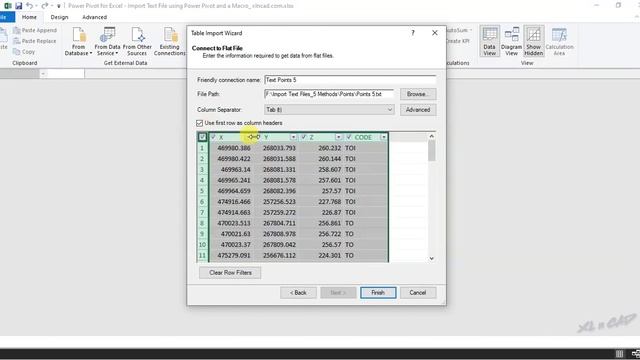640x360 pixels.
Task: Click the preview vertical scrollbar thumb
Action: 431,151
